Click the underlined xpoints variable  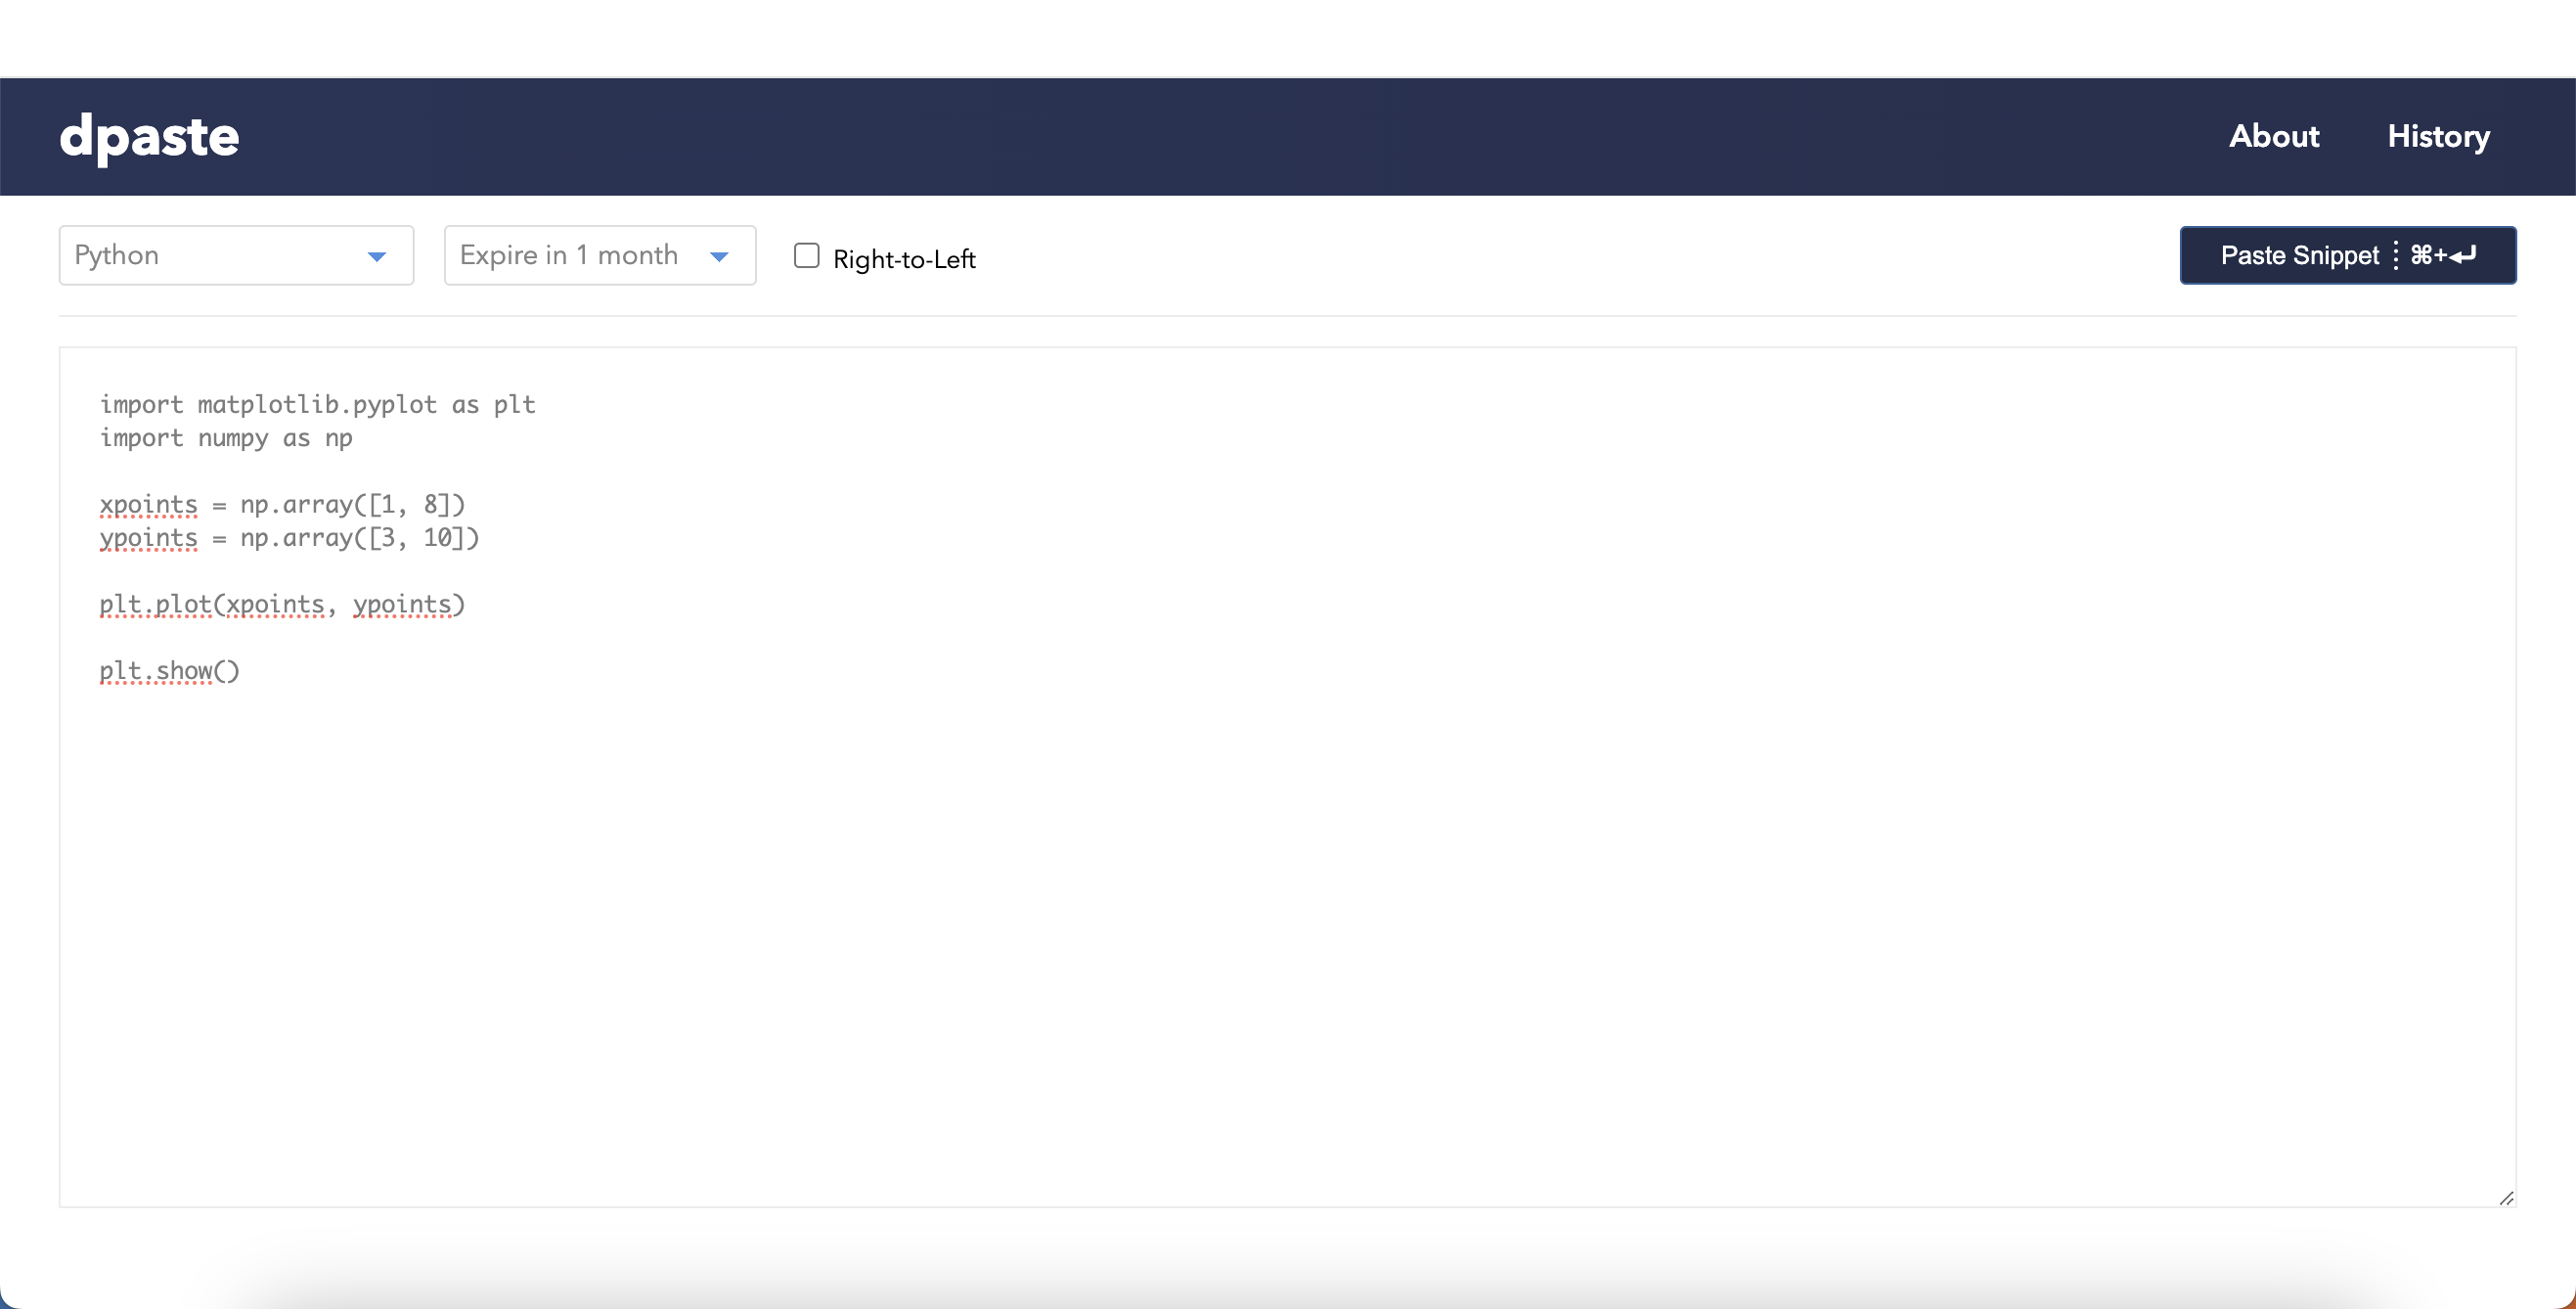[x=148, y=504]
